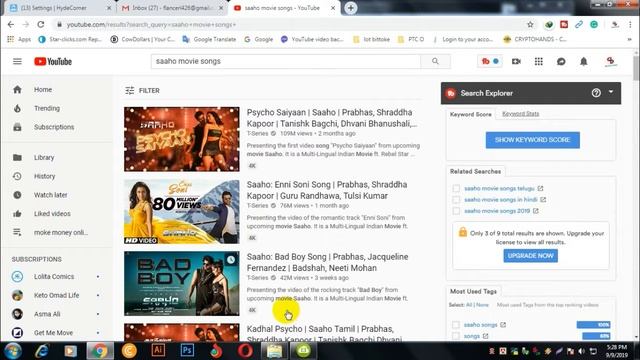Image resolution: width=640 pixels, height=360 pixels.
Task: Bookmark this page with the star icon
Action: point(530,24)
